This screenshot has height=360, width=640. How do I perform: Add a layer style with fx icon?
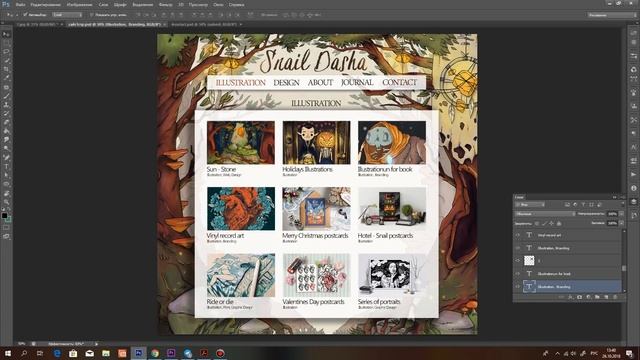coord(571,297)
